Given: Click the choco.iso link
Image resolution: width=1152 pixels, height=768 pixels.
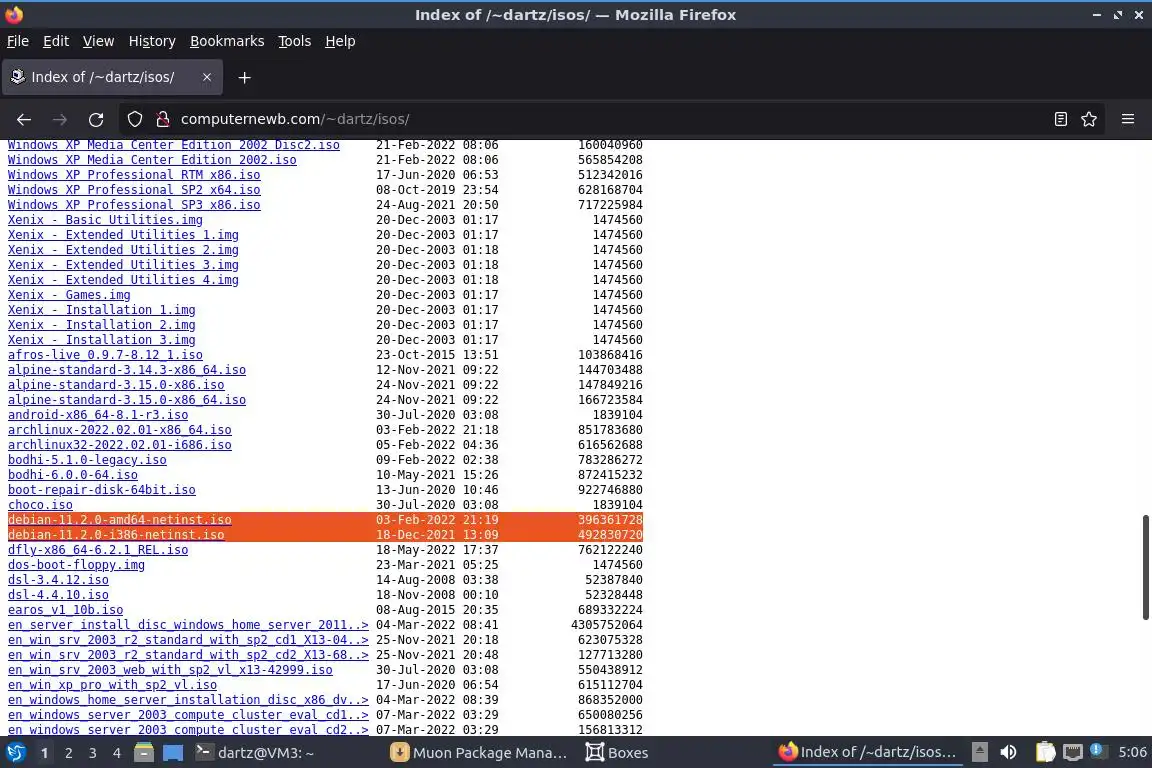Looking at the screenshot, I should tap(40, 505).
